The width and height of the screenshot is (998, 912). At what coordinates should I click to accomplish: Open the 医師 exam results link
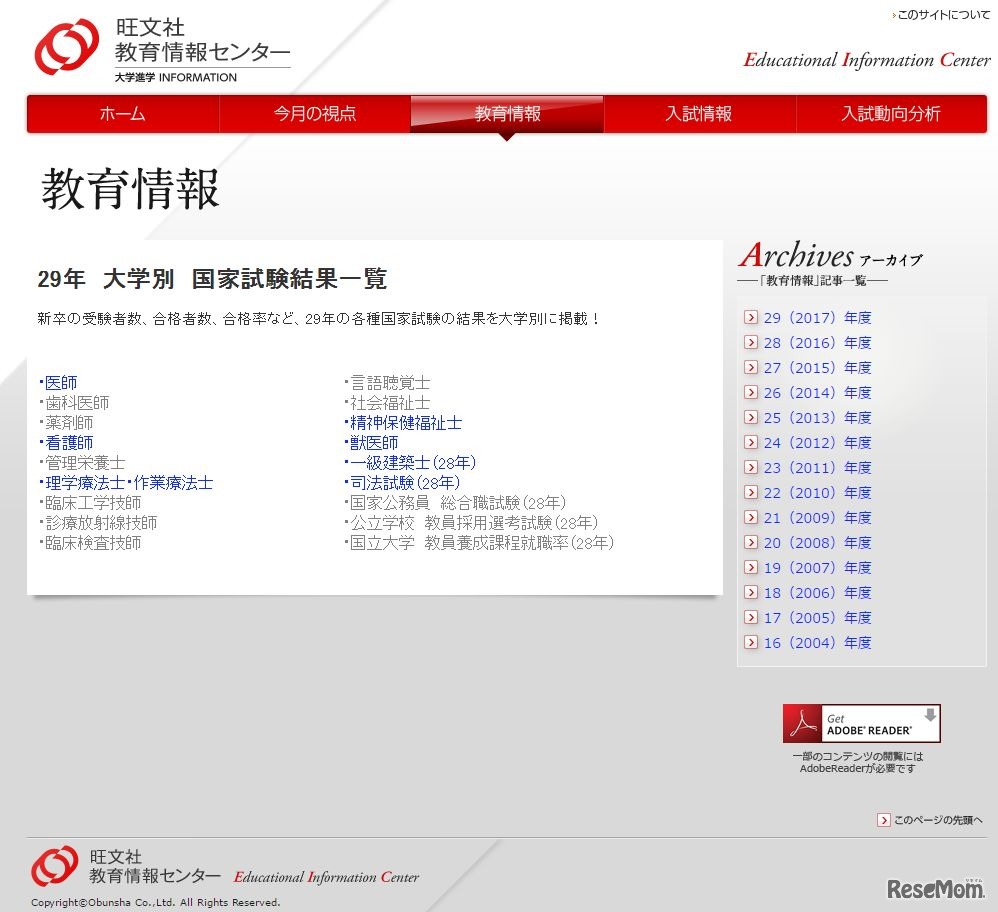[x=61, y=382]
